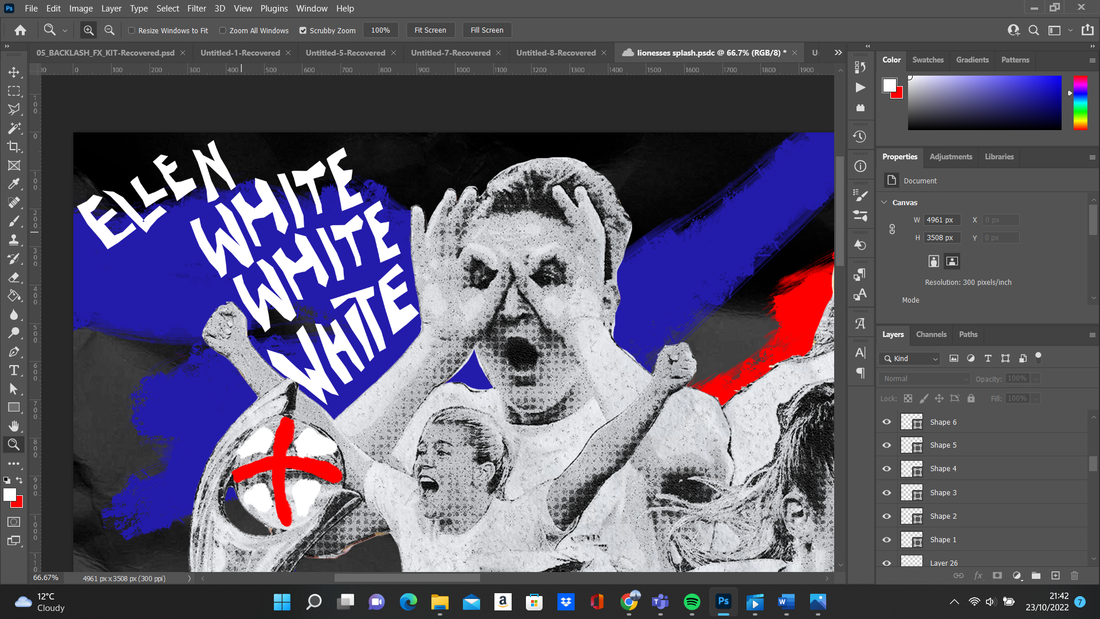
Task: Switch to the Untitled-5-Recovered document tab
Action: pos(345,53)
